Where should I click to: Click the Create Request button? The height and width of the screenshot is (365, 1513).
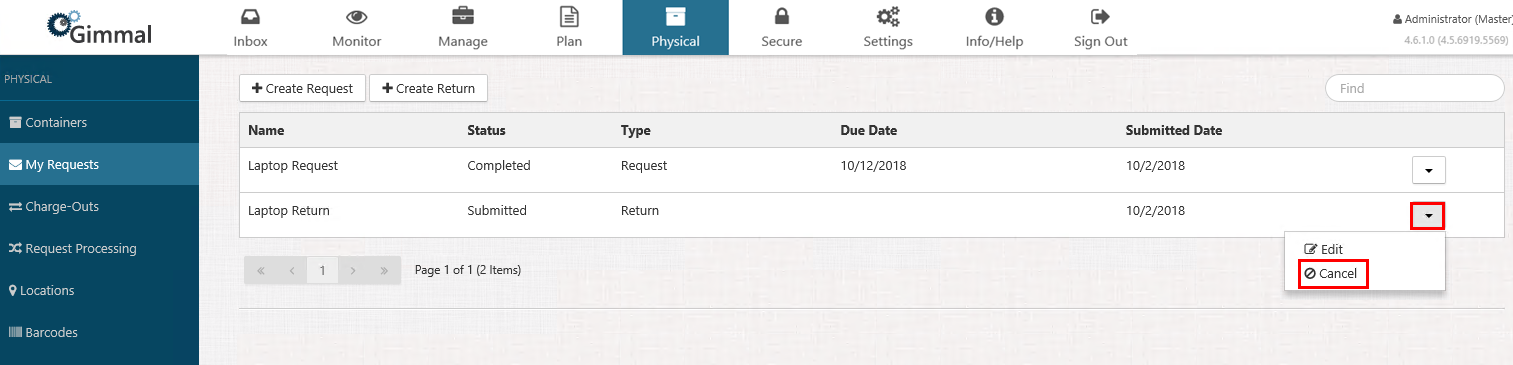point(302,88)
